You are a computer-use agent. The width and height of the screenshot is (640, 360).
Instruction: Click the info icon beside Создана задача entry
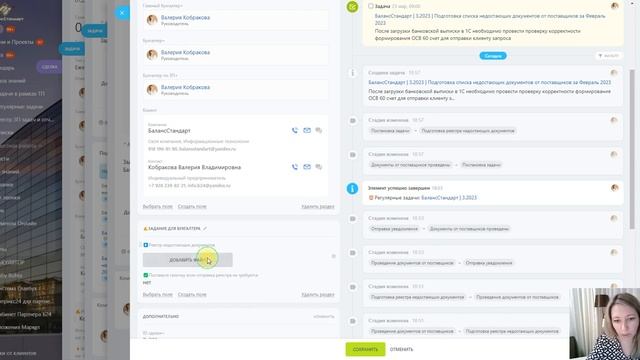(353, 73)
